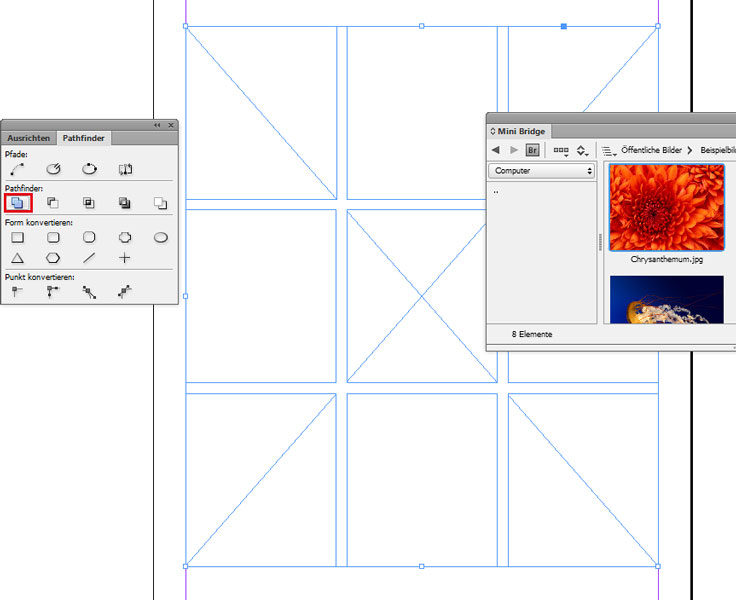Screen dimensions: 736x600
Task: Open the view options dropdown in Mini Bridge
Action: (x=561, y=150)
